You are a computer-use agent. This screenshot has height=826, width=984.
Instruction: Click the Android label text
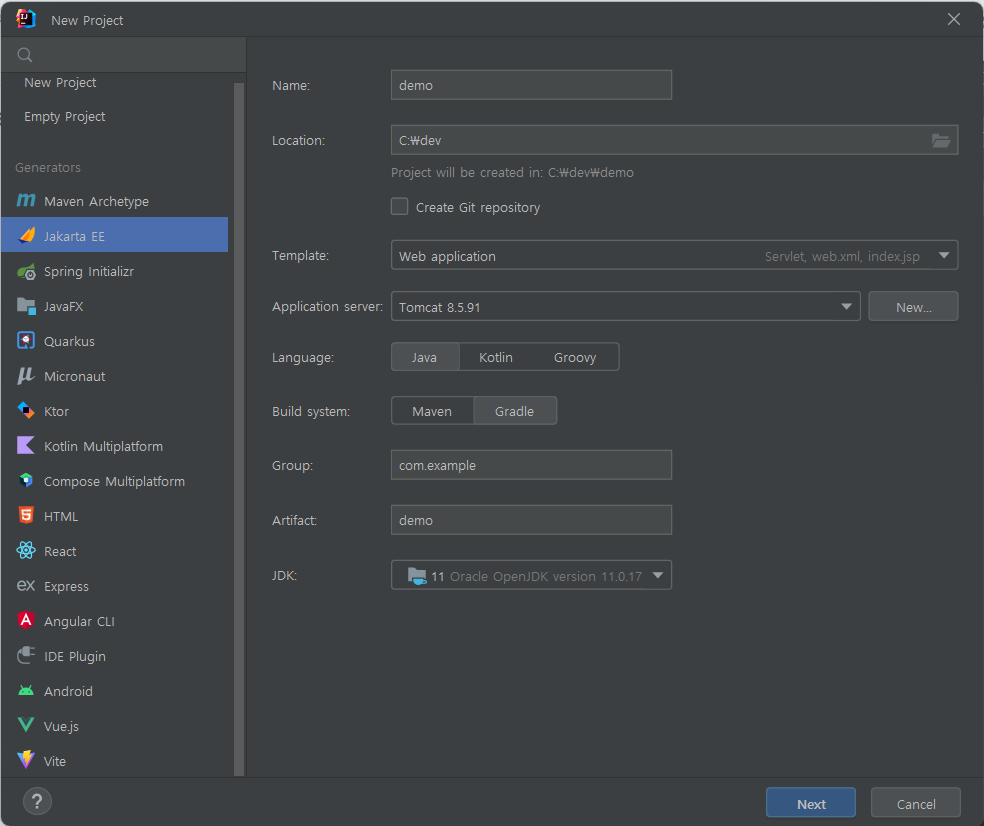pos(68,691)
